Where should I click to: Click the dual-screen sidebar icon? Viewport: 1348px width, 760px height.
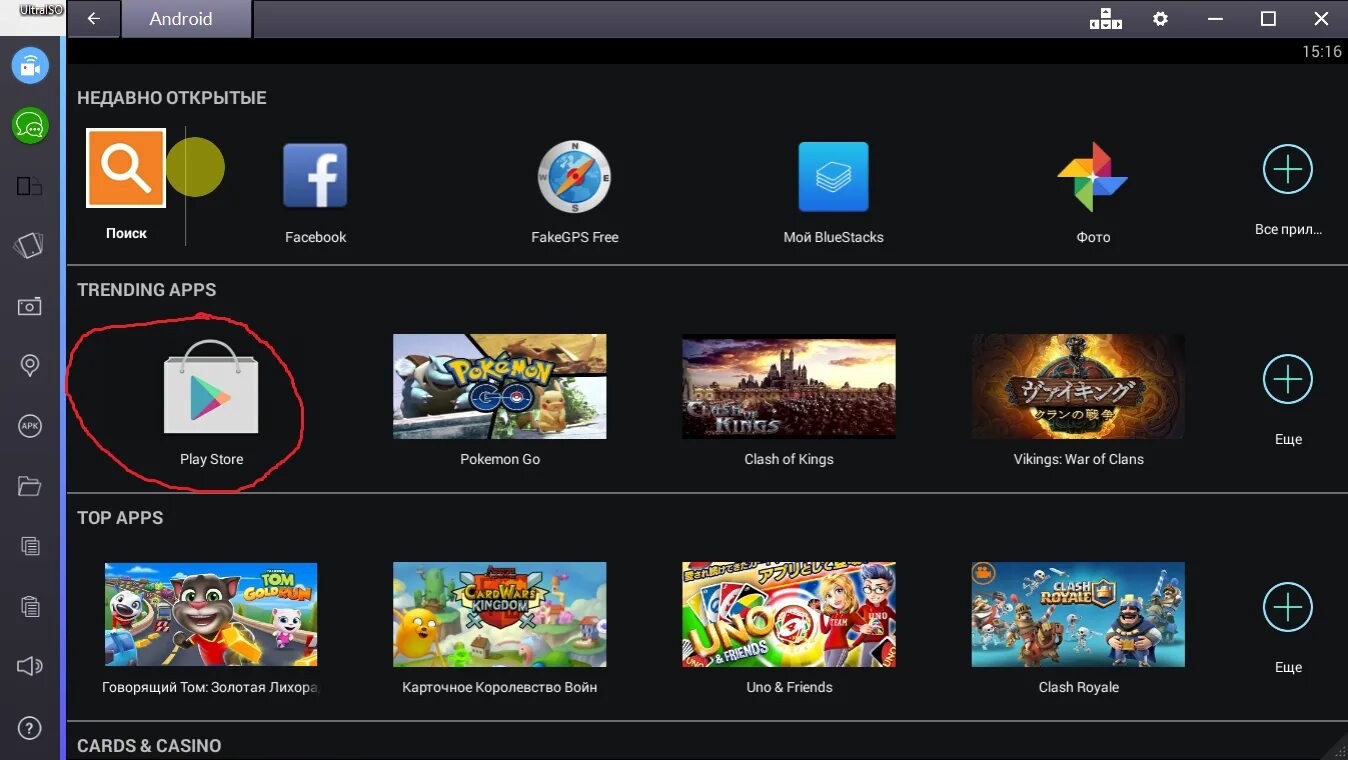(x=30, y=186)
